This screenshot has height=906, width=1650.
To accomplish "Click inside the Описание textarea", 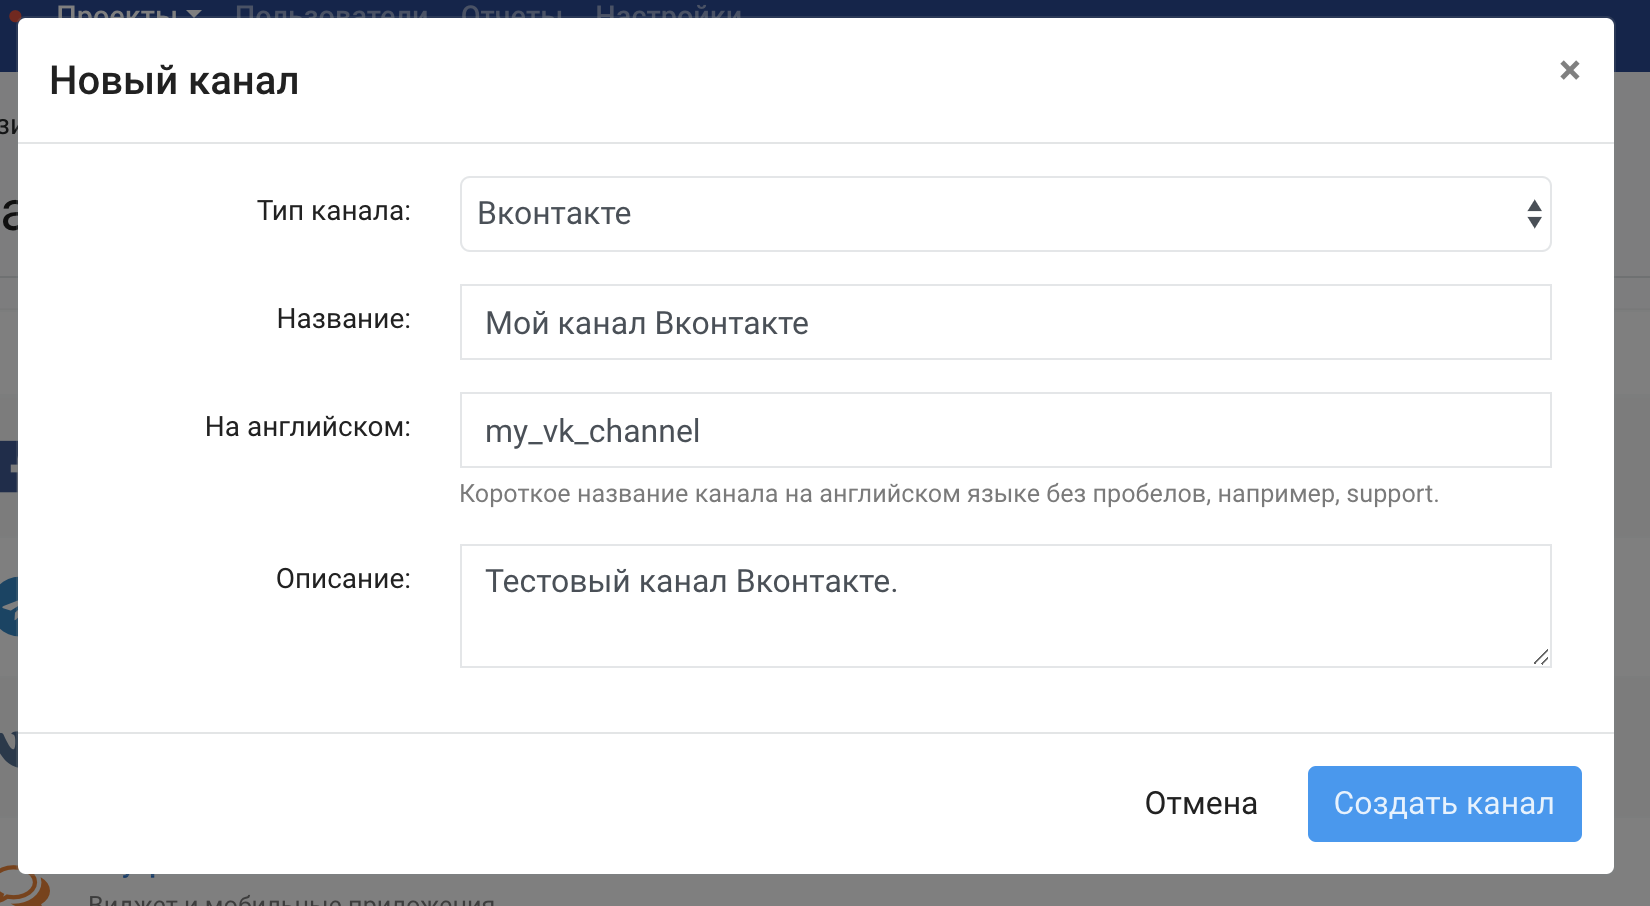I will 1005,606.
